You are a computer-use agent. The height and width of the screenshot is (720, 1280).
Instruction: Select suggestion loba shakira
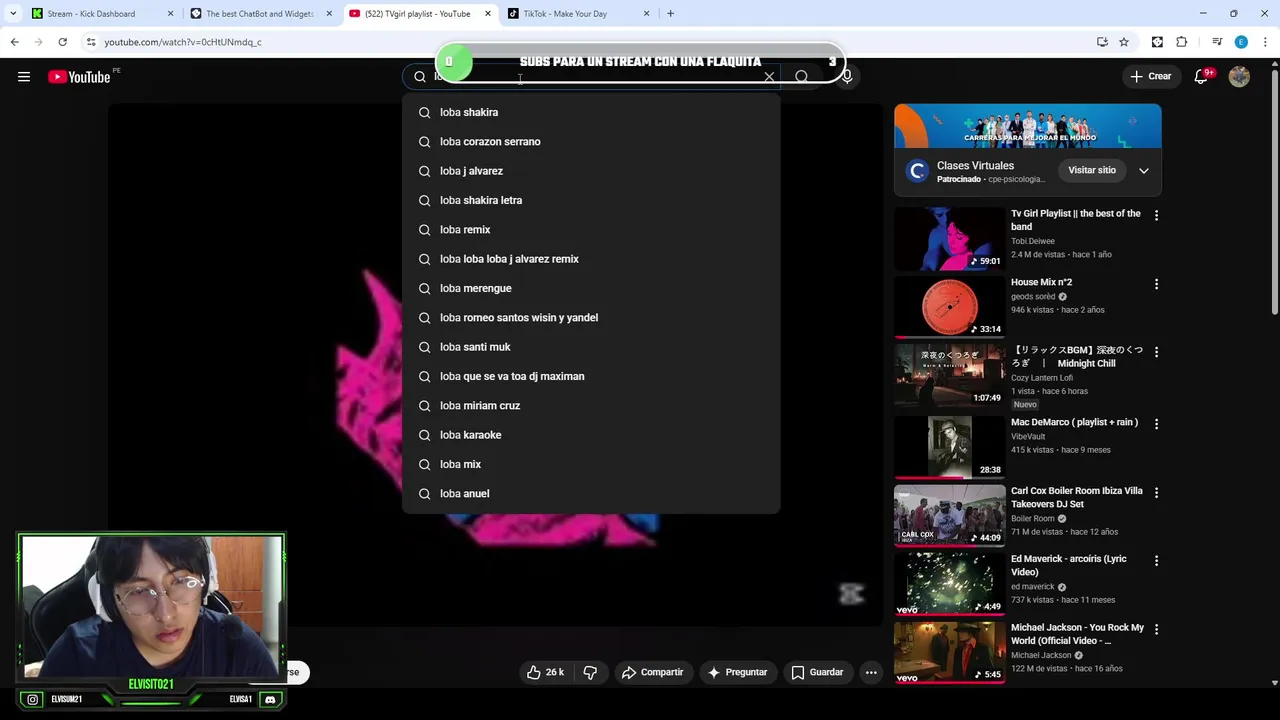pos(591,112)
